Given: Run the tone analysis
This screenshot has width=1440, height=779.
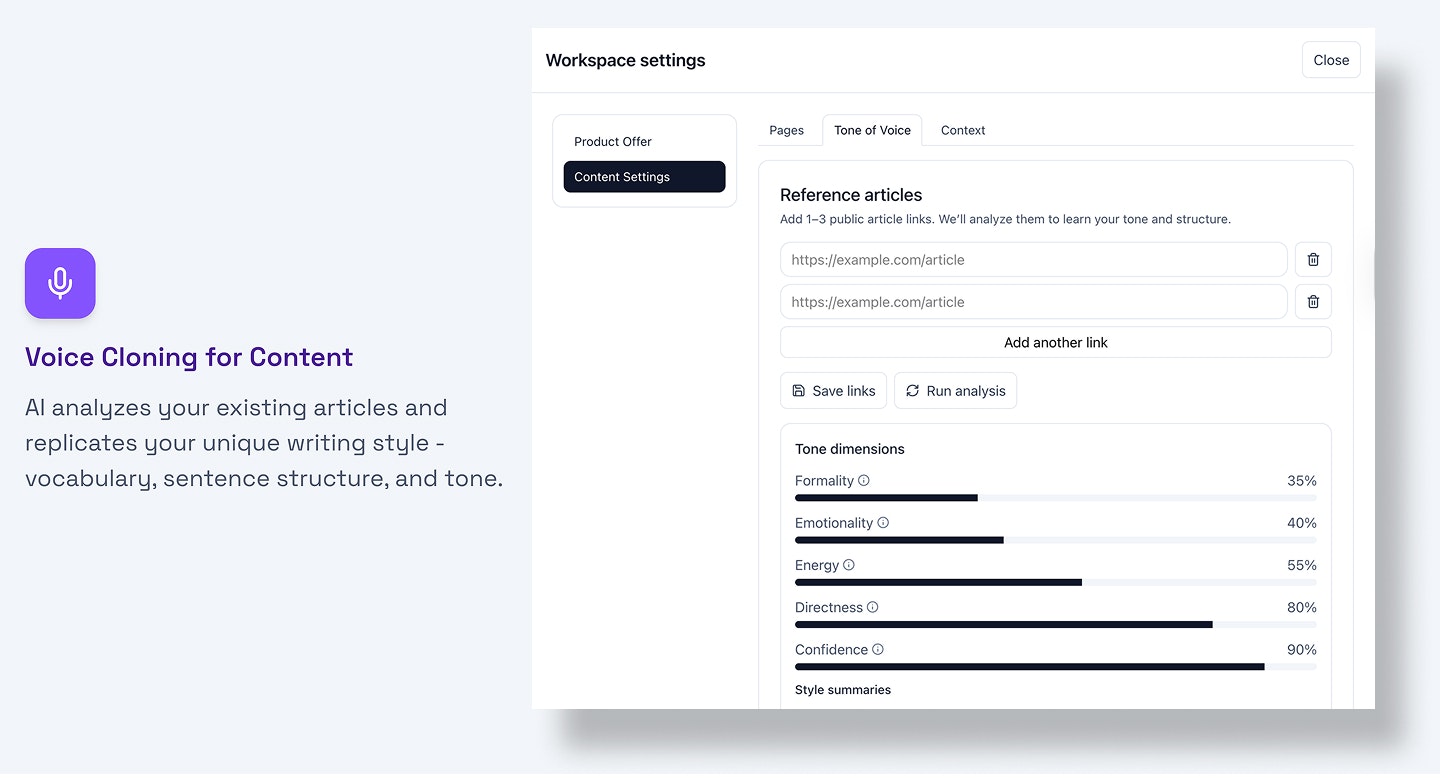Looking at the screenshot, I should (x=955, y=390).
